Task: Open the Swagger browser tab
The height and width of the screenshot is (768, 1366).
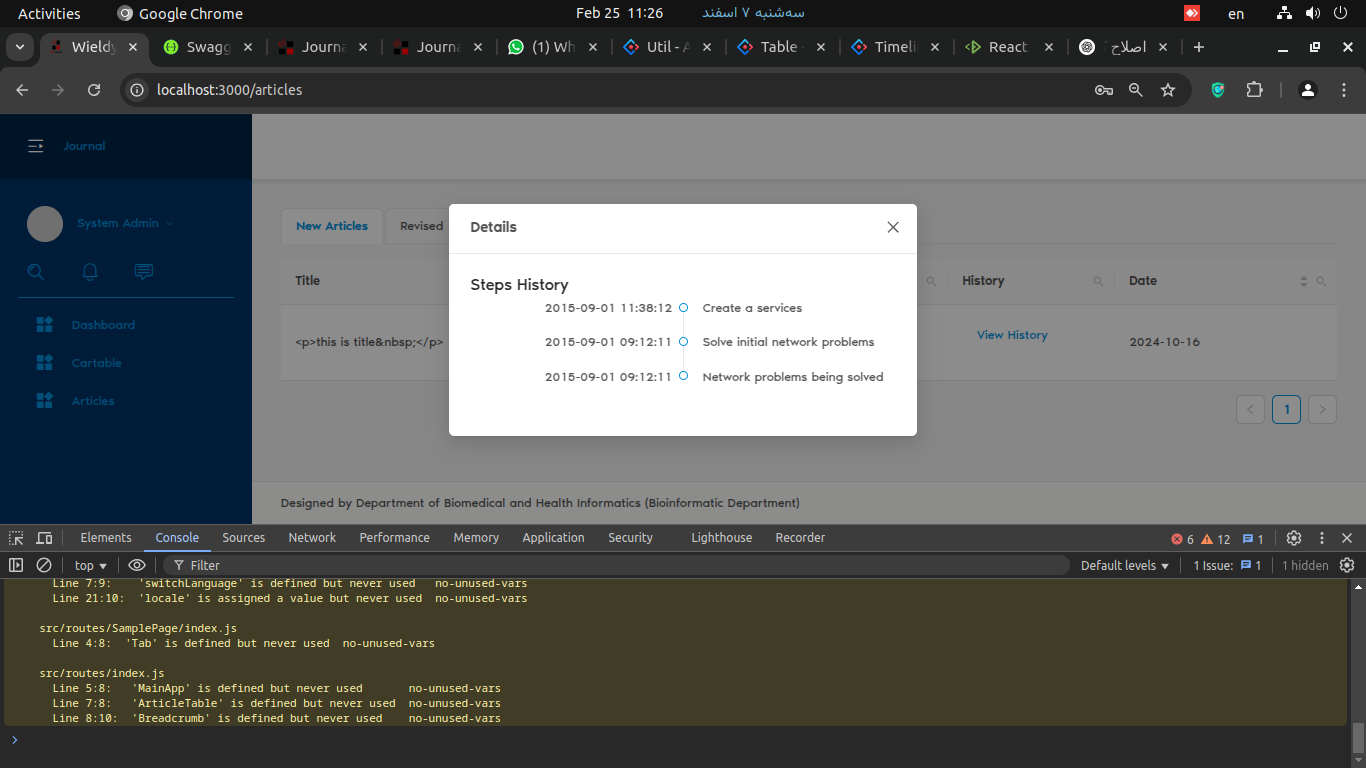Action: [198, 47]
